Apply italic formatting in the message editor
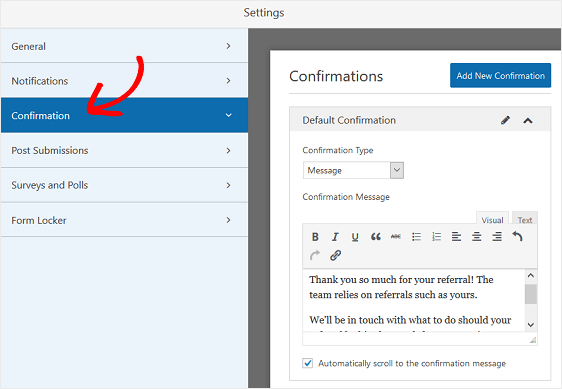Screen dimensions: 562x389 [335, 237]
